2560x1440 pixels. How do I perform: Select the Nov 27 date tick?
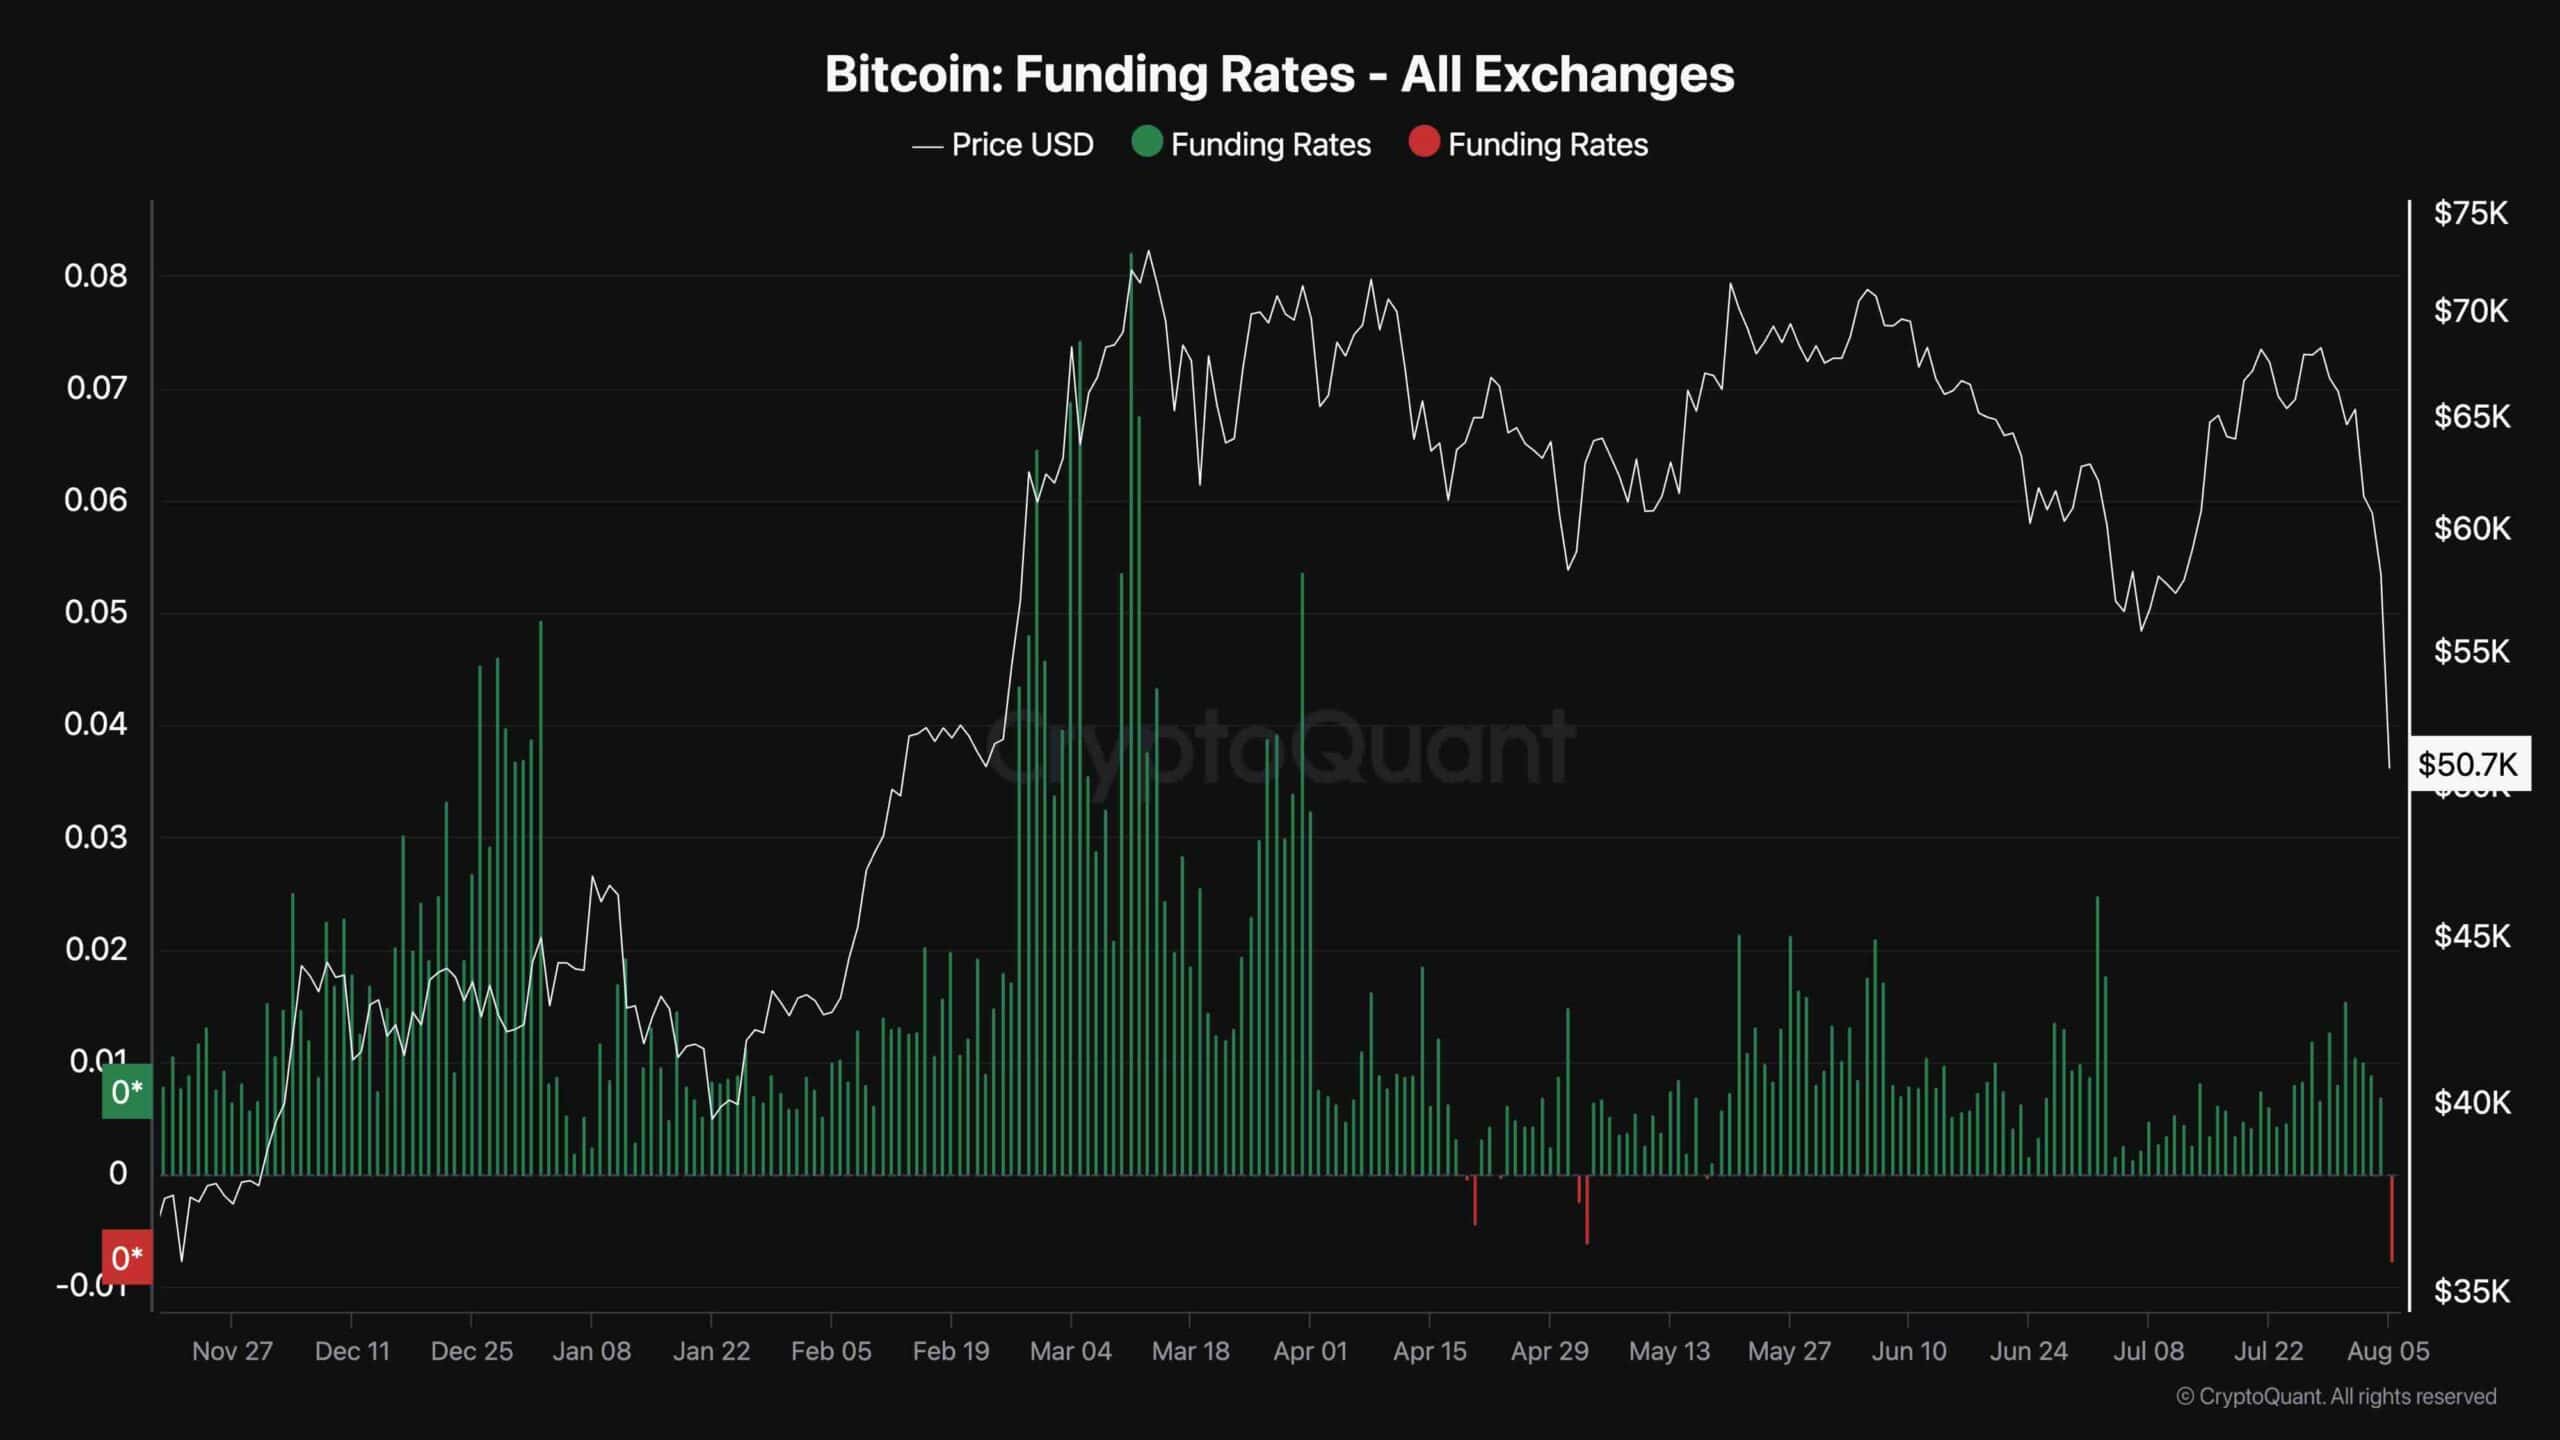tap(232, 1351)
